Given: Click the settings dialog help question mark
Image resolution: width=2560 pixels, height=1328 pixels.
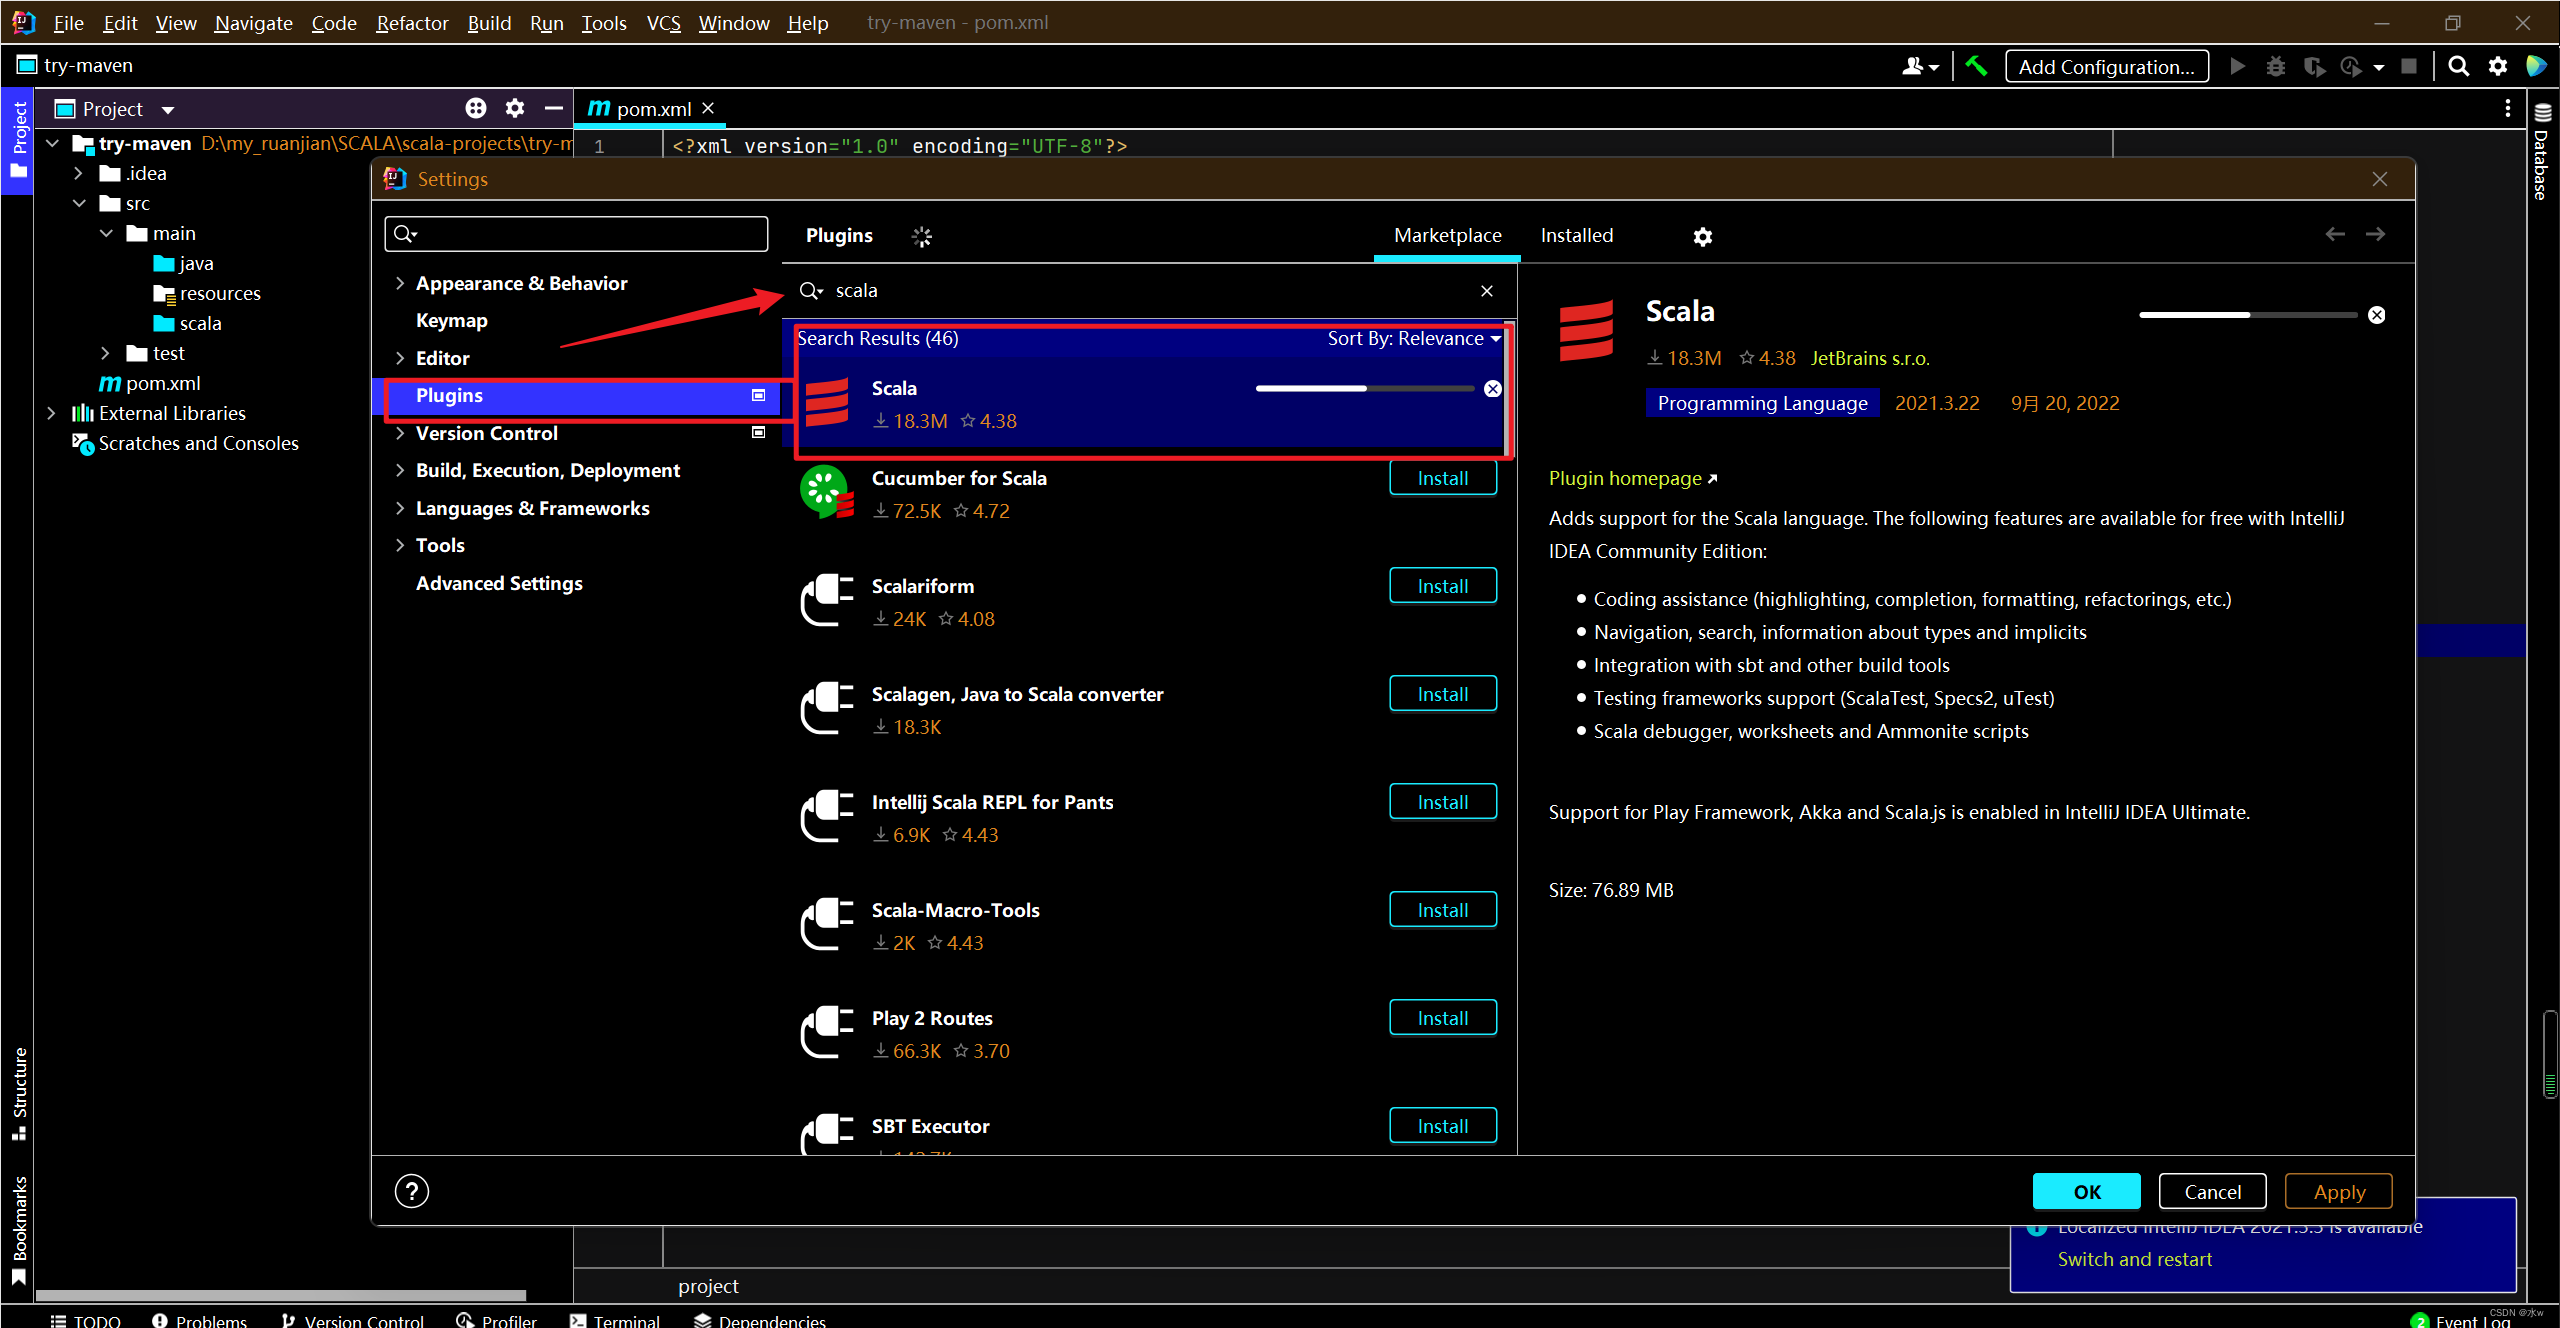Looking at the screenshot, I should point(411,1191).
